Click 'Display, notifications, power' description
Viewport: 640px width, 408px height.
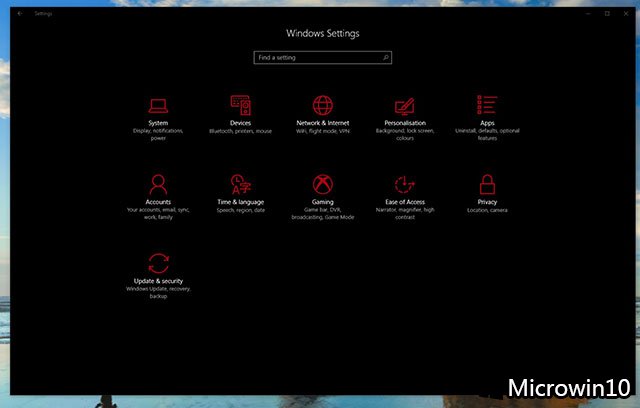point(158,134)
